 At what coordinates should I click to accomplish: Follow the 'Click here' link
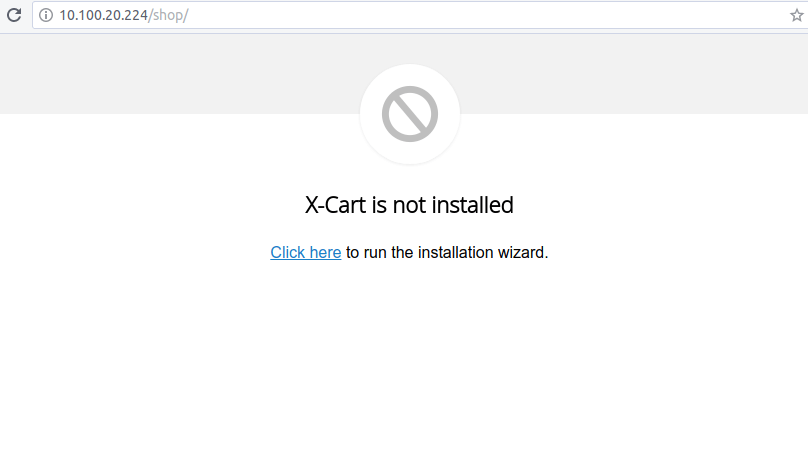tap(306, 252)
